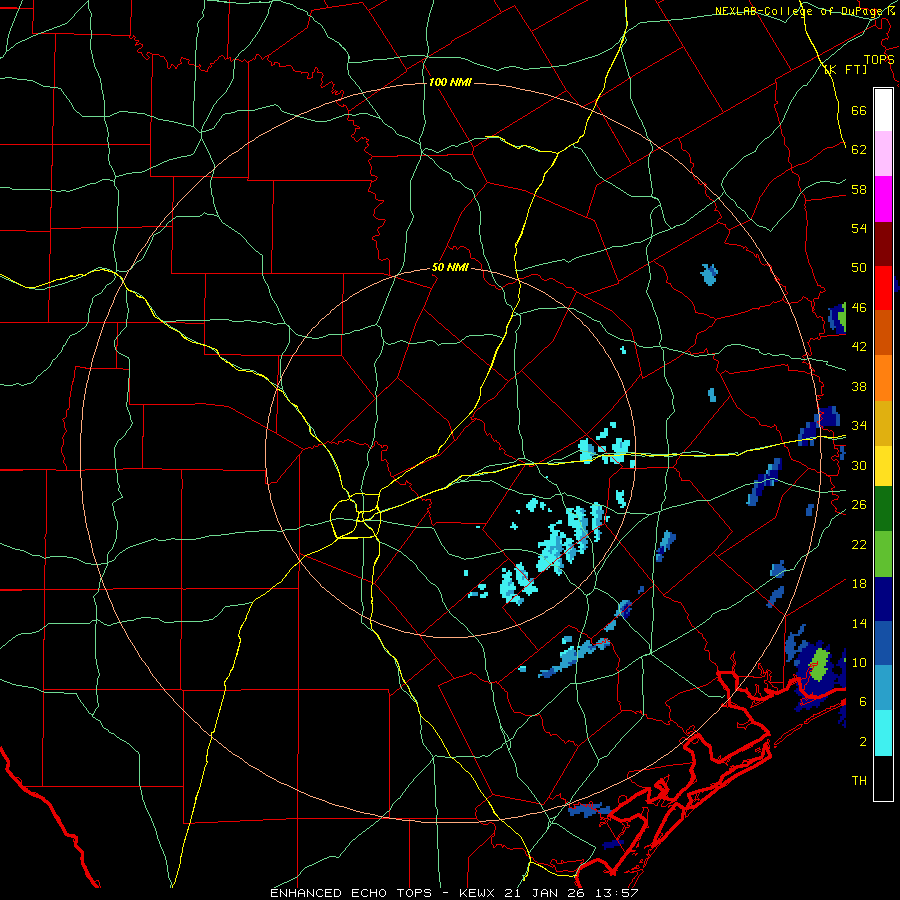The image size is (900, 900).
Task: Click the 'TH' legend threshold label
Action: point(859,781)
